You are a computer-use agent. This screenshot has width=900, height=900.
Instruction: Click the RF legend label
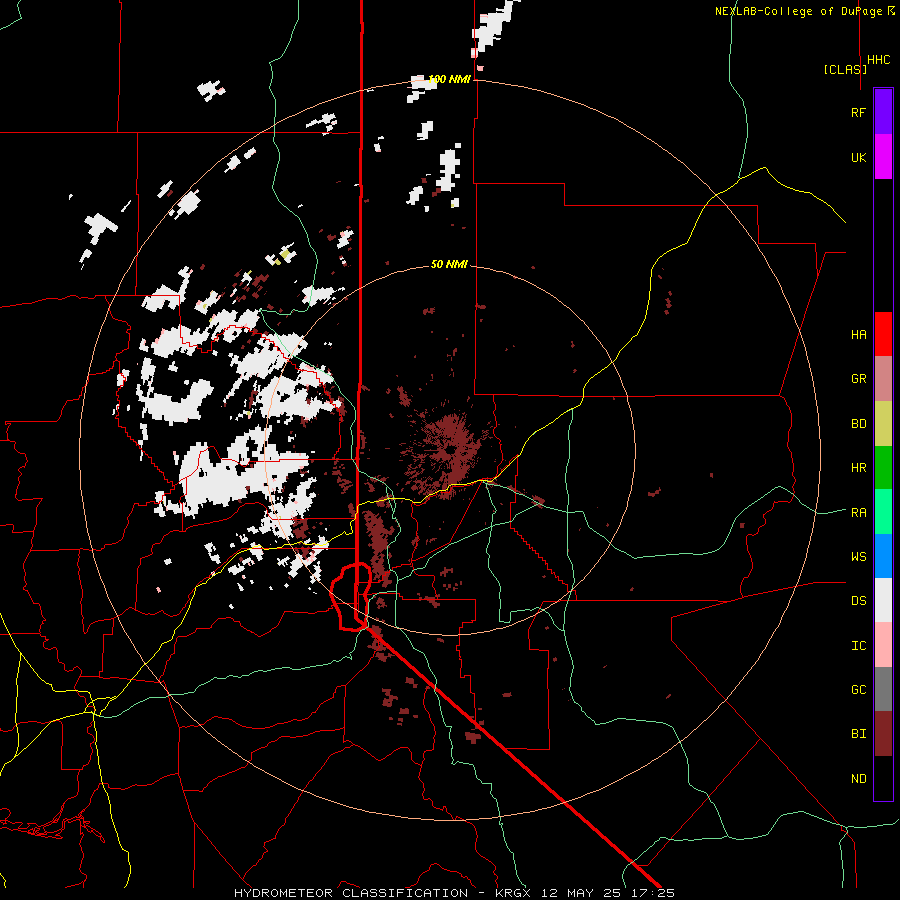pos(858,112)
